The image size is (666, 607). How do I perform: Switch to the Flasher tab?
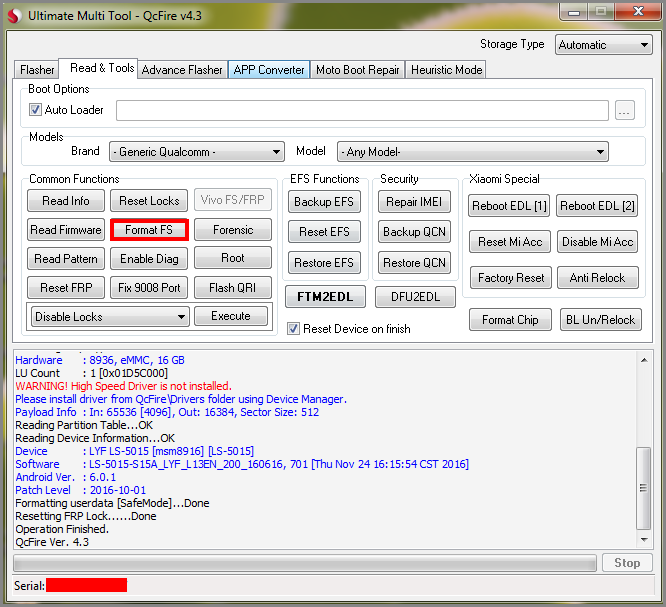pyautogui.click(x=37, y=70)
